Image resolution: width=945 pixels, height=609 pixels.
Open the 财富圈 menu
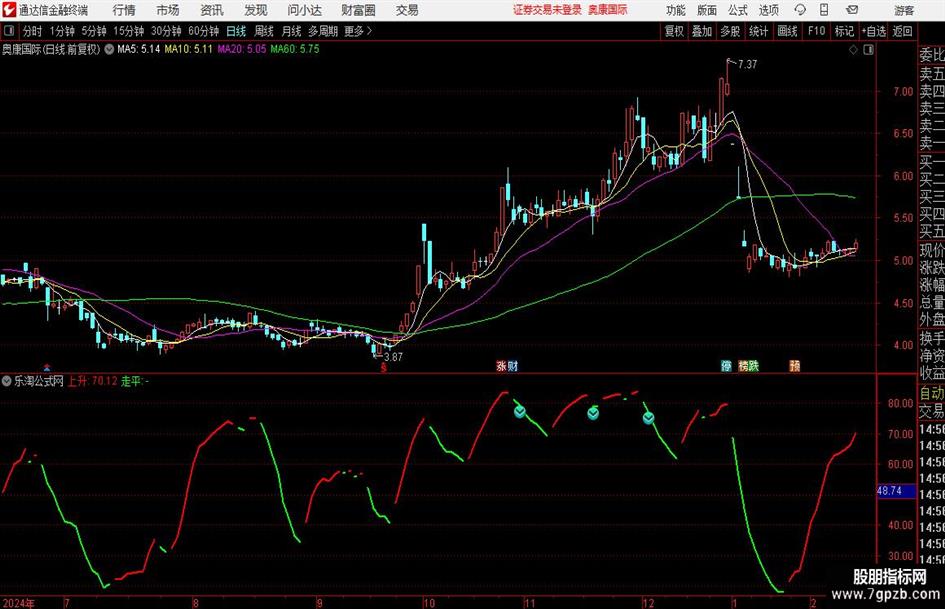click(358, 10)
